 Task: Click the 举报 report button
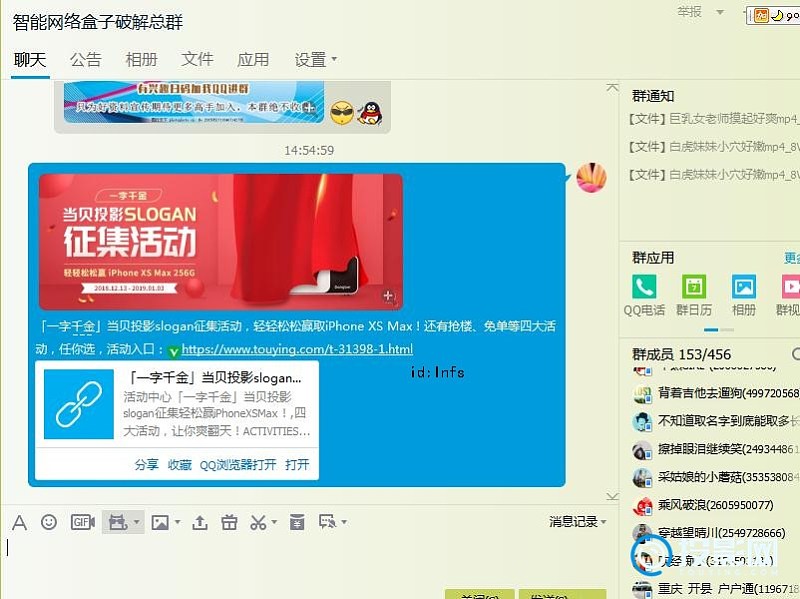point(689,11)
